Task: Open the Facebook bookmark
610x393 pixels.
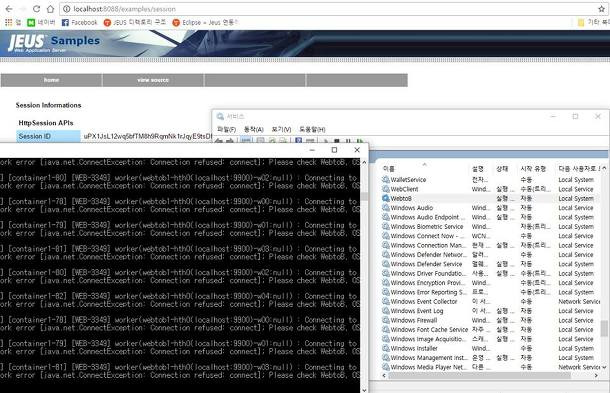Action: click(79, 23)
